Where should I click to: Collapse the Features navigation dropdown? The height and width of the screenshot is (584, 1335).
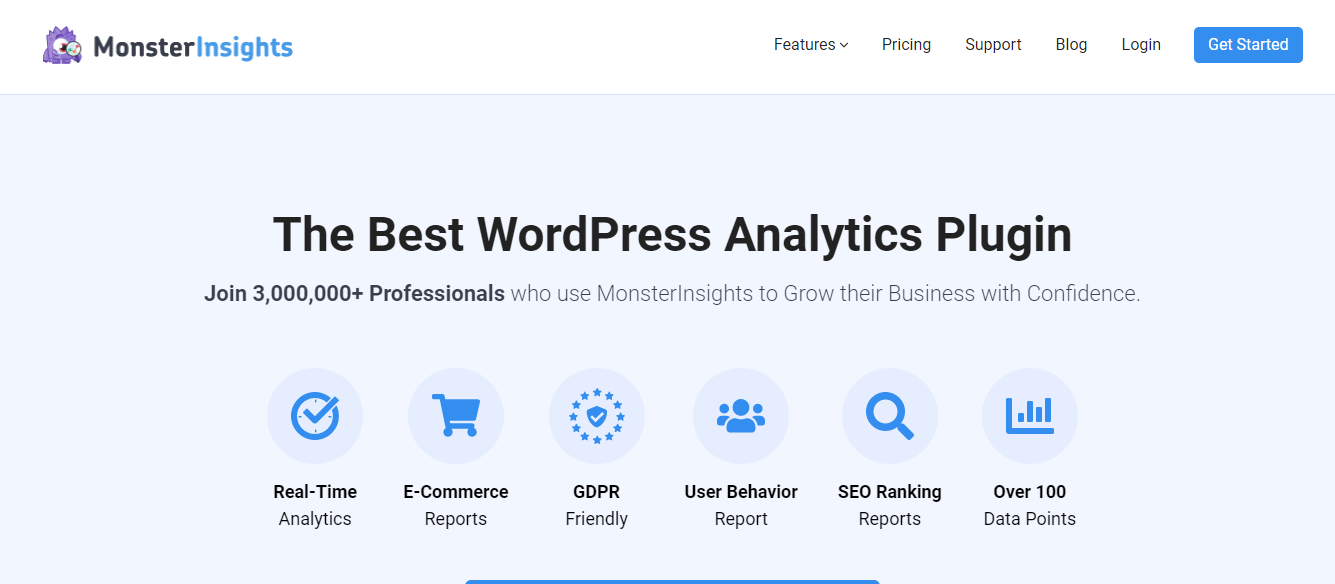804,44
